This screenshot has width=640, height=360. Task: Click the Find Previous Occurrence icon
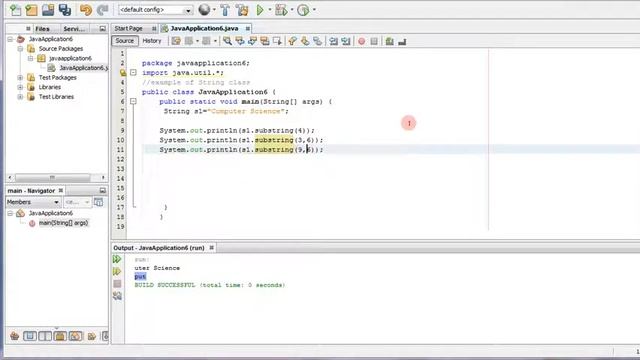(240, 41)
